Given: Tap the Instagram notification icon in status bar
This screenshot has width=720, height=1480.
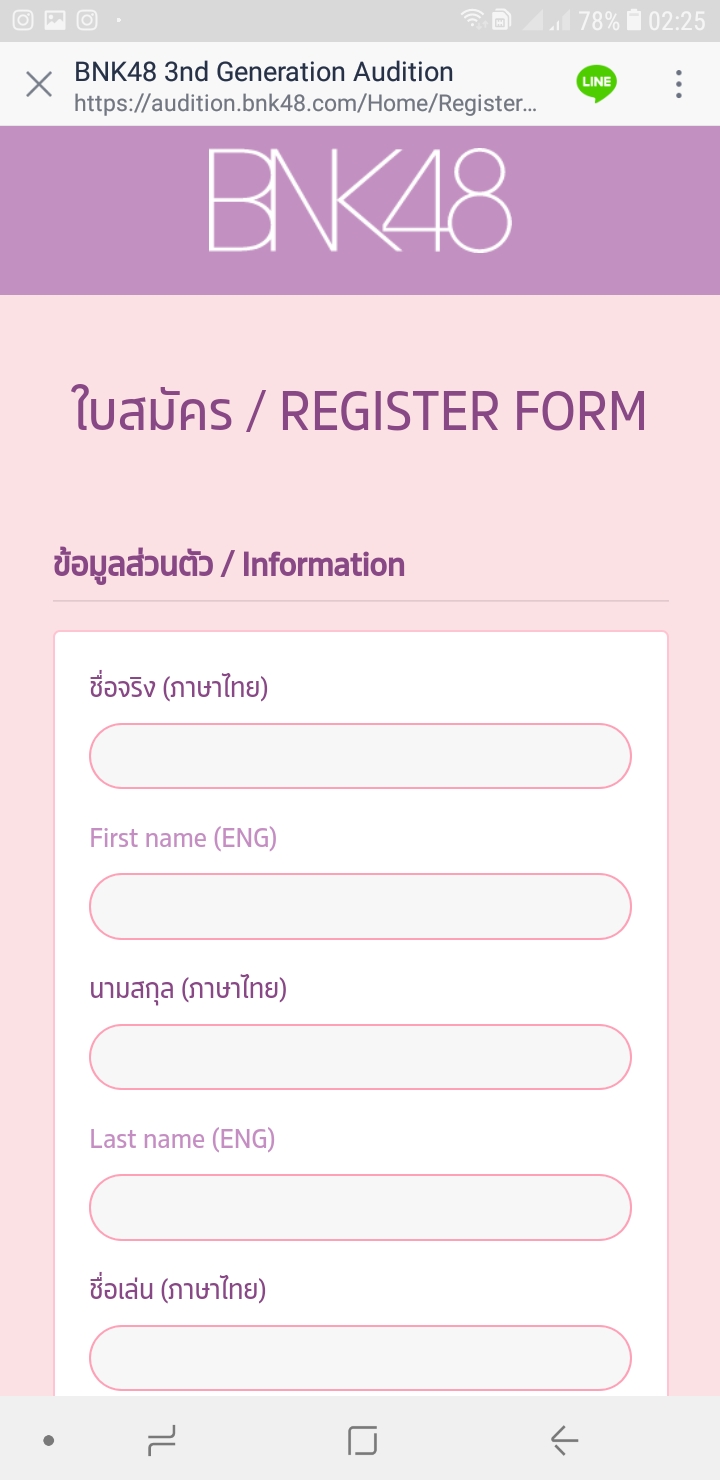Looking at the screenshot, I should click(x=22, y=20).
